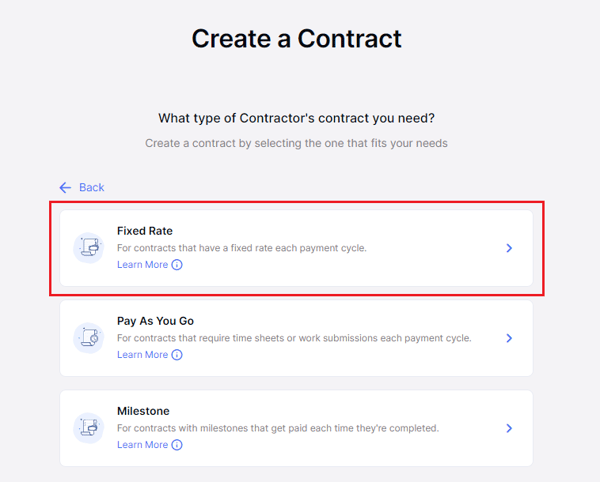Click the Milestone contract icon
This screenshot has width=600, height=482.
point(88,428)
